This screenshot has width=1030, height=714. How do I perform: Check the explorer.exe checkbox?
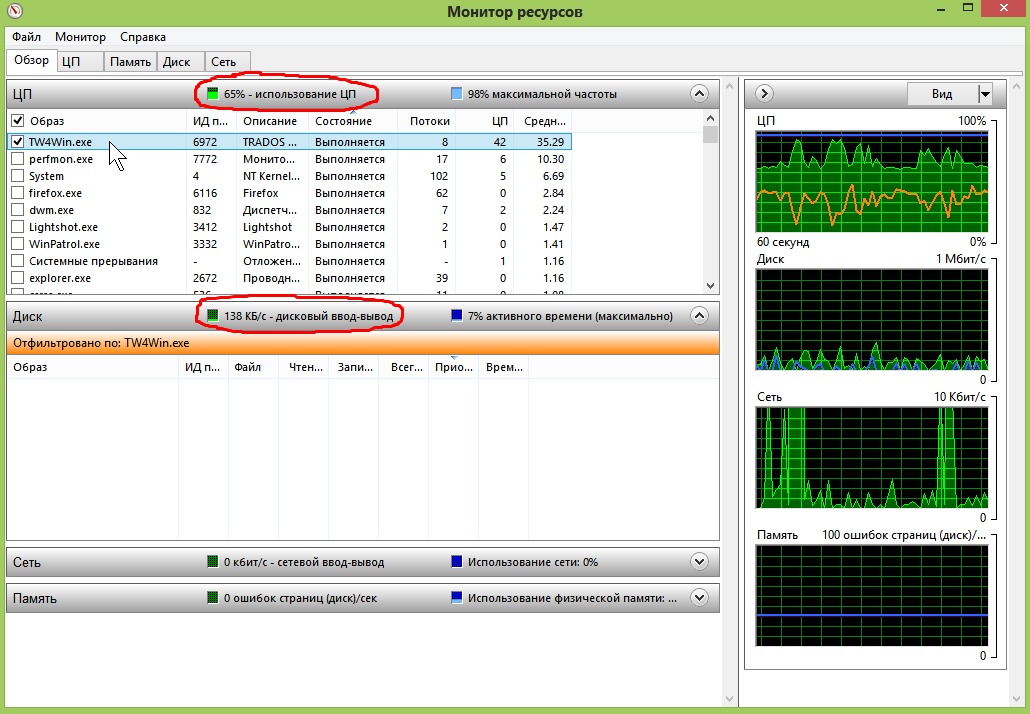18,279
